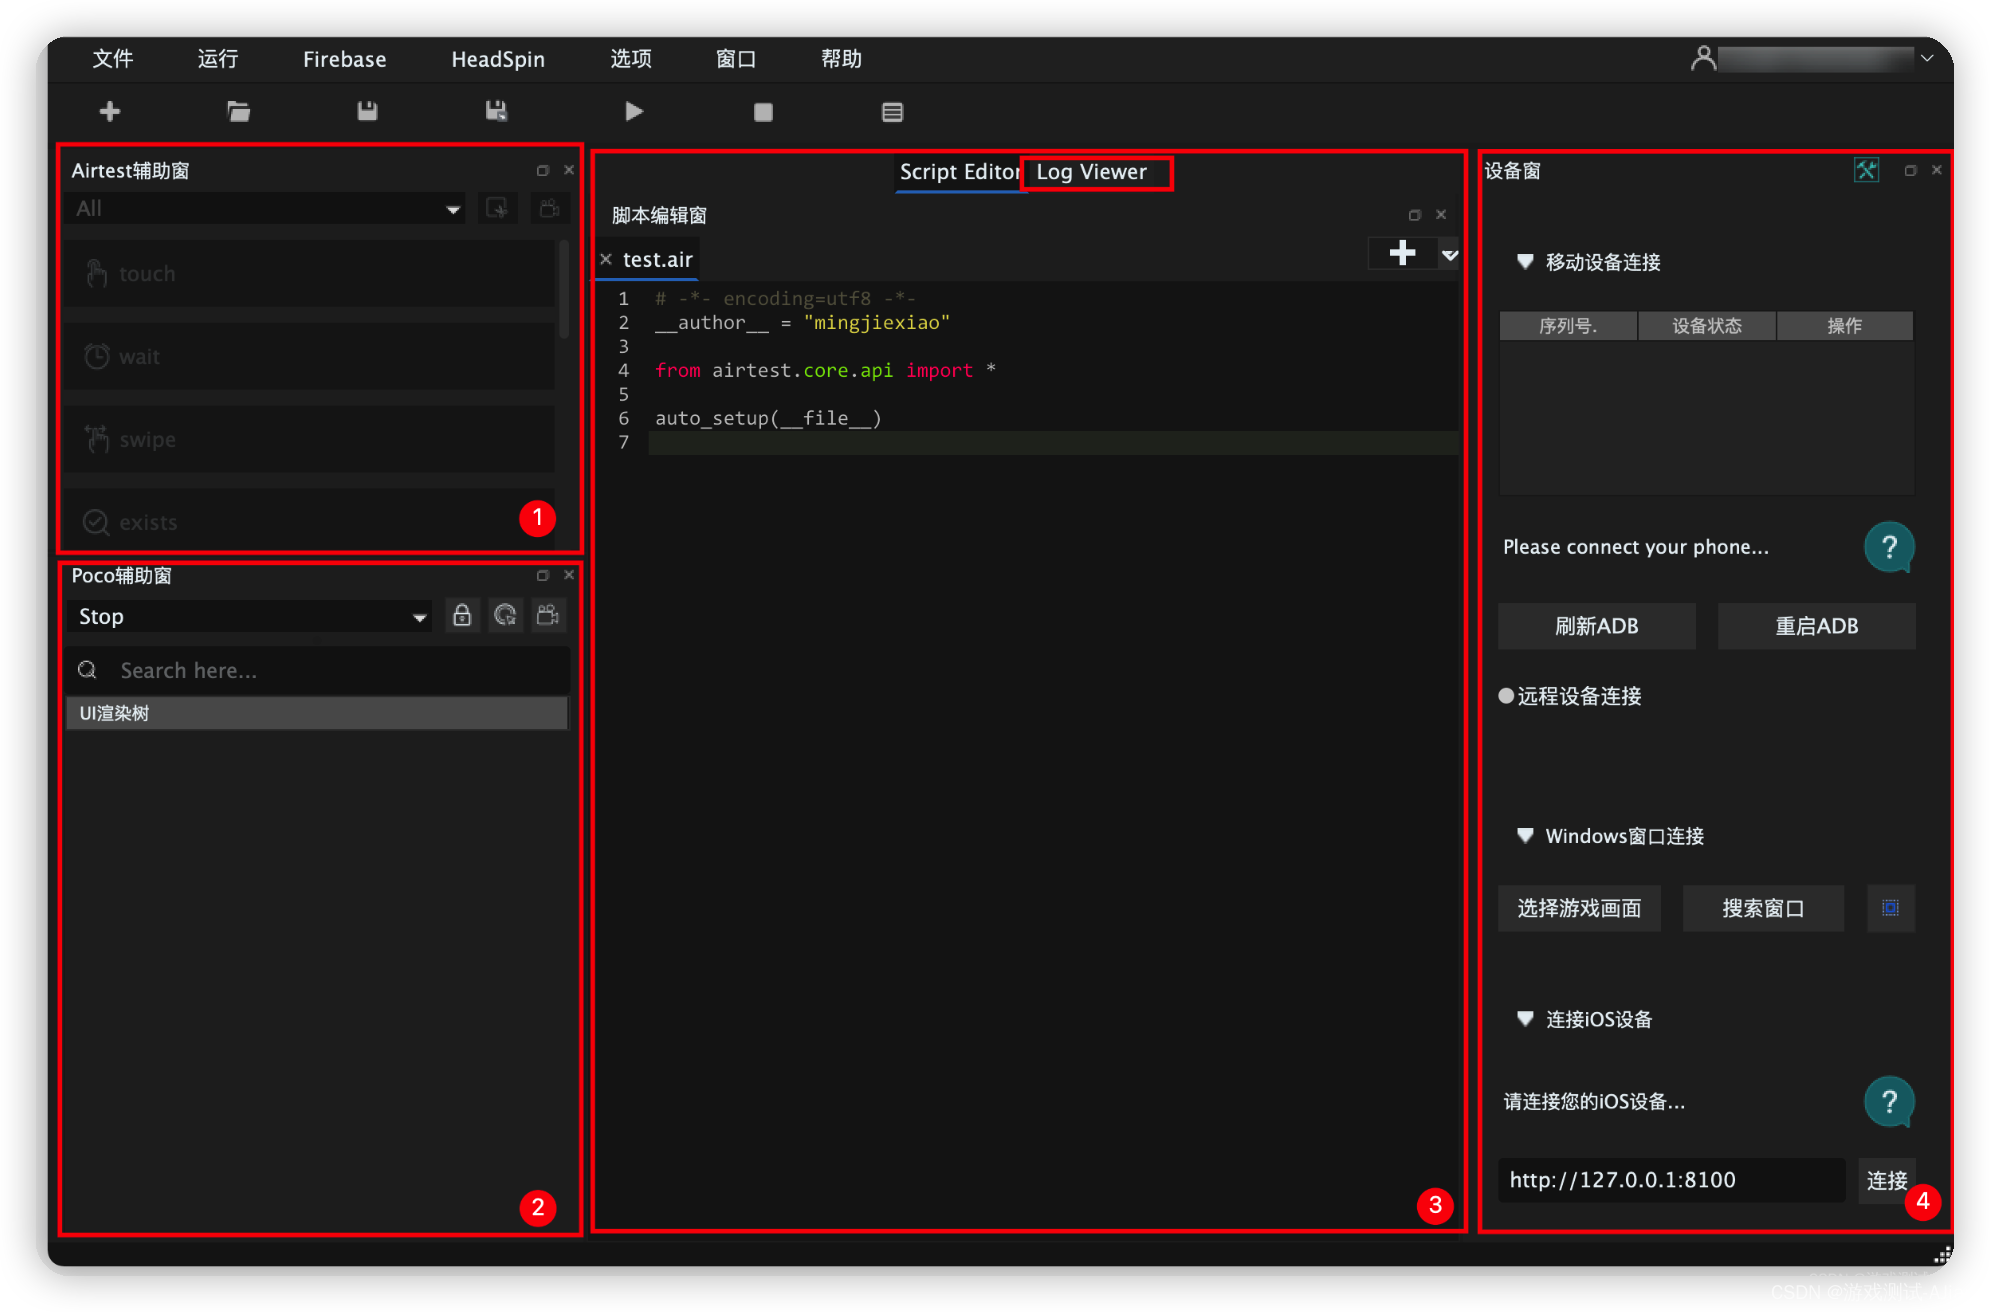Image resolution: width=1990 pixels, height=1312 pixels.
Task: Toggle the Poco lock inspector icon
Action: [x=462, y=615]
